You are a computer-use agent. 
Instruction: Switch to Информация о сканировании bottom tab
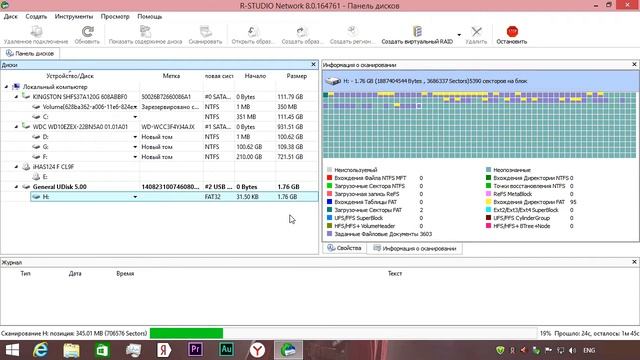tap(415, 248)
